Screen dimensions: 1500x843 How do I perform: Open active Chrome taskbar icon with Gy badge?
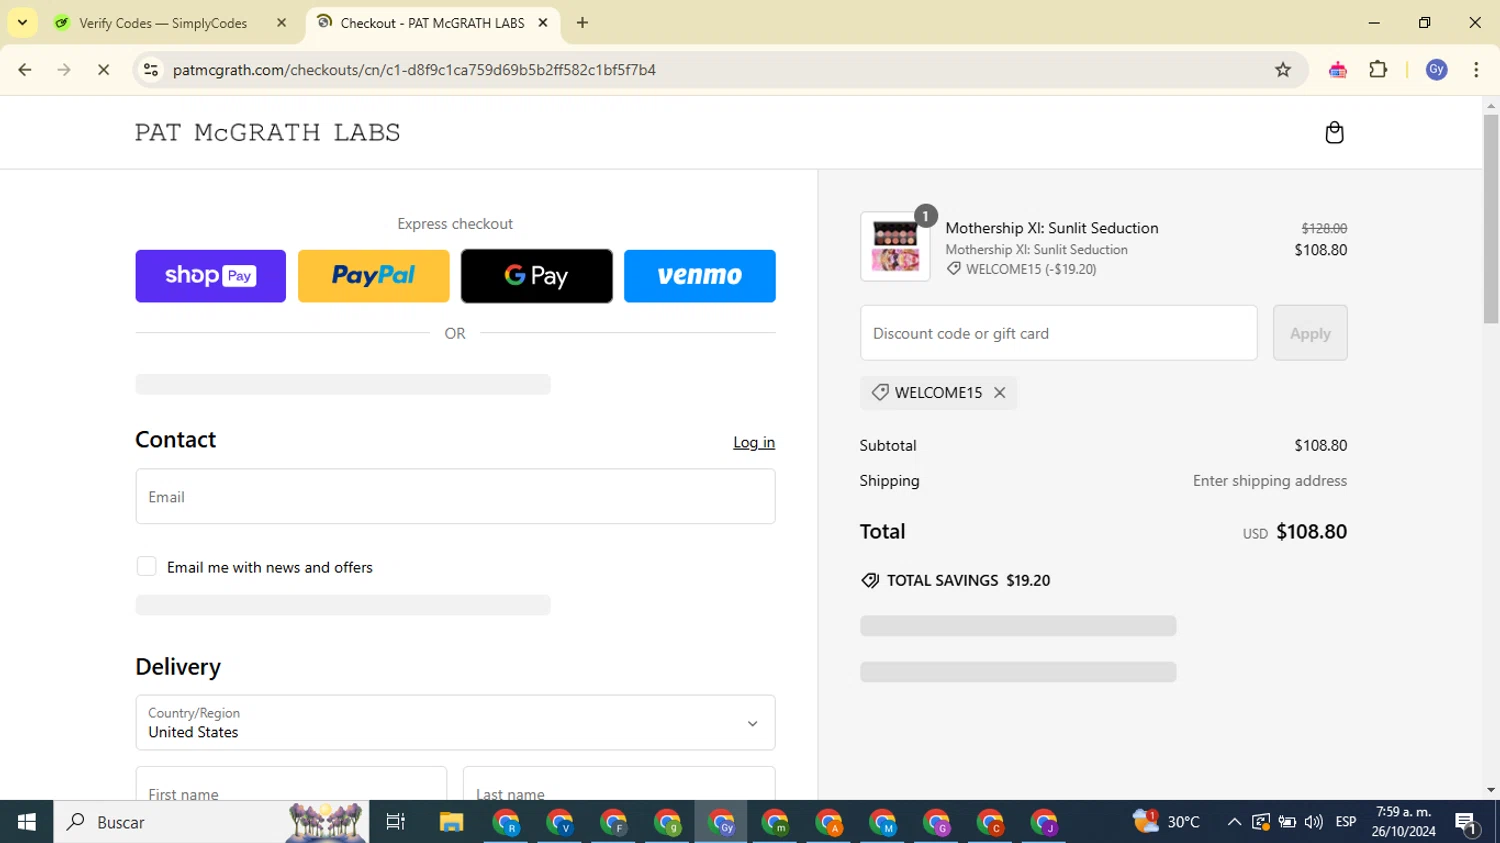pyautogui.click(x=722, y=822)
